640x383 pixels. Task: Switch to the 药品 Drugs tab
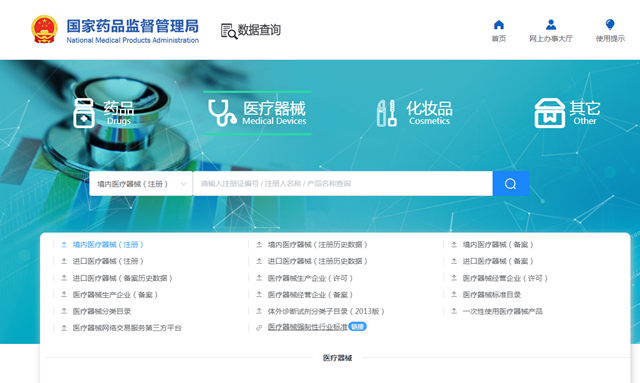pos(104,113)
